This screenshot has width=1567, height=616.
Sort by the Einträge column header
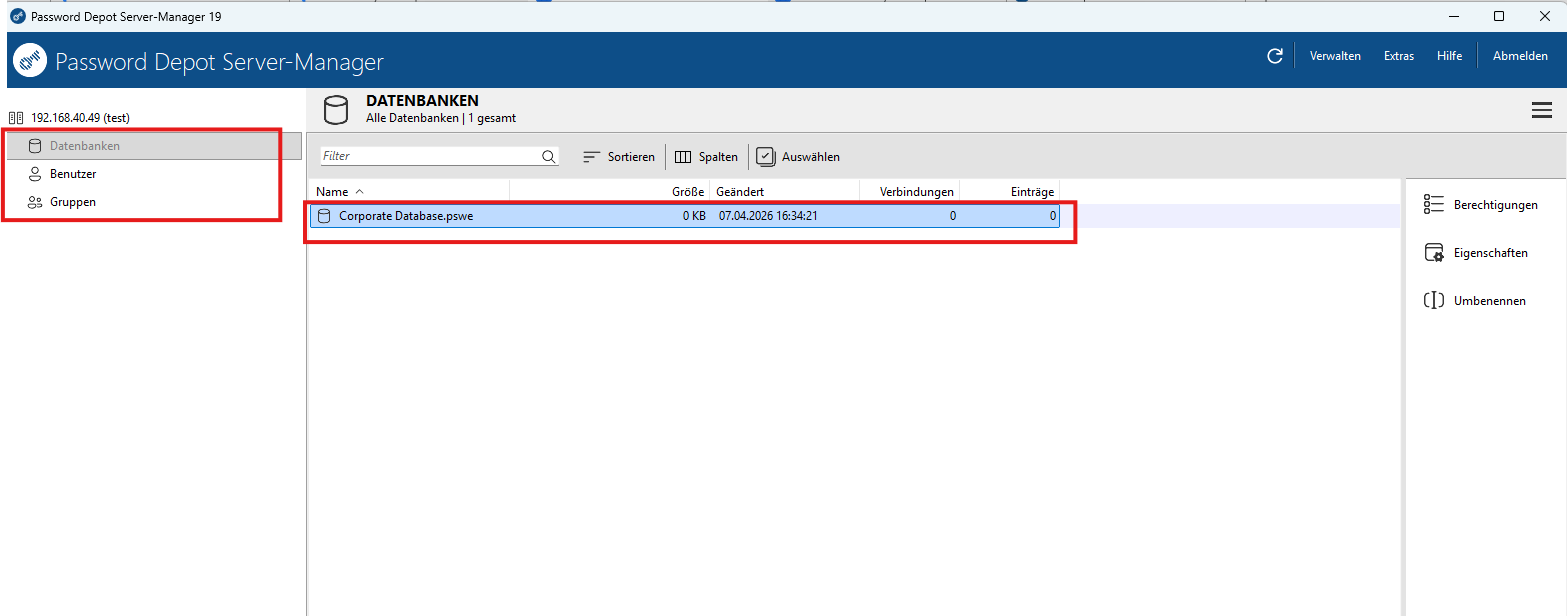pyautogui.click(x=1009, y=191)
